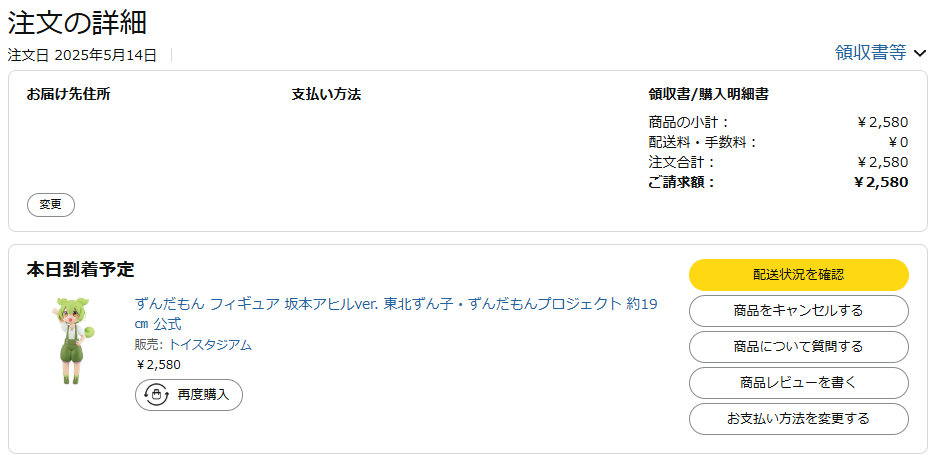Open 商品レビューを書く to write a review
Image resolution: width=936 pixels, height=466 pixels.
coord(799,382)
